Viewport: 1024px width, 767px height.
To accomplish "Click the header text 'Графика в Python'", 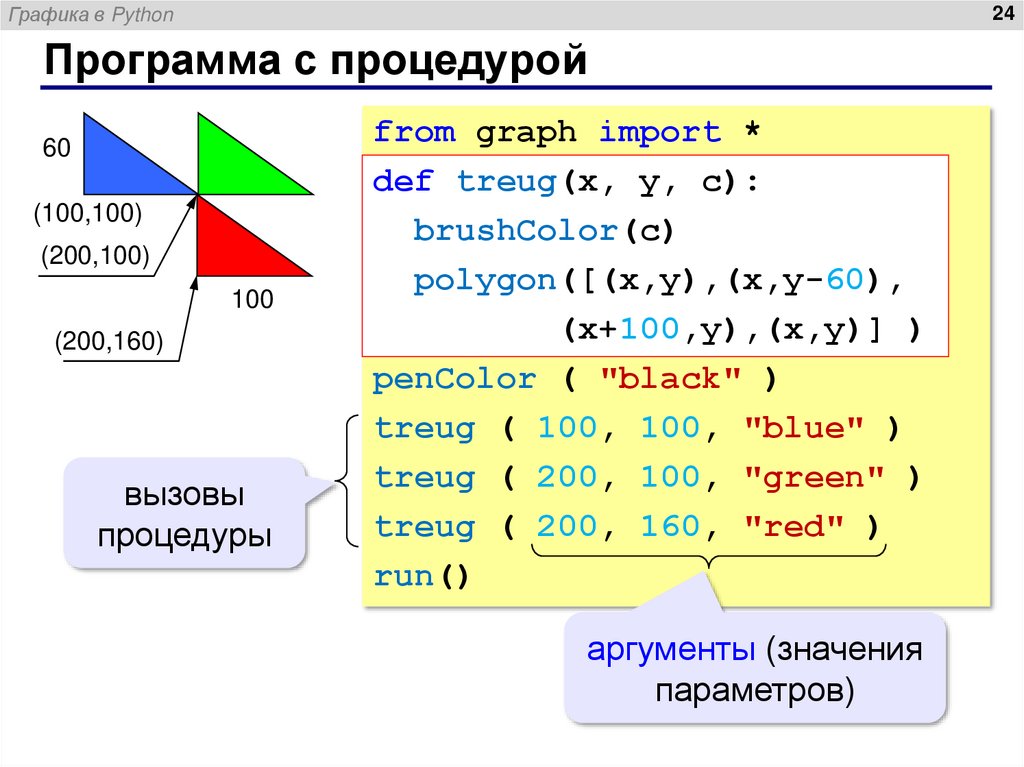I will coord(91,14).
